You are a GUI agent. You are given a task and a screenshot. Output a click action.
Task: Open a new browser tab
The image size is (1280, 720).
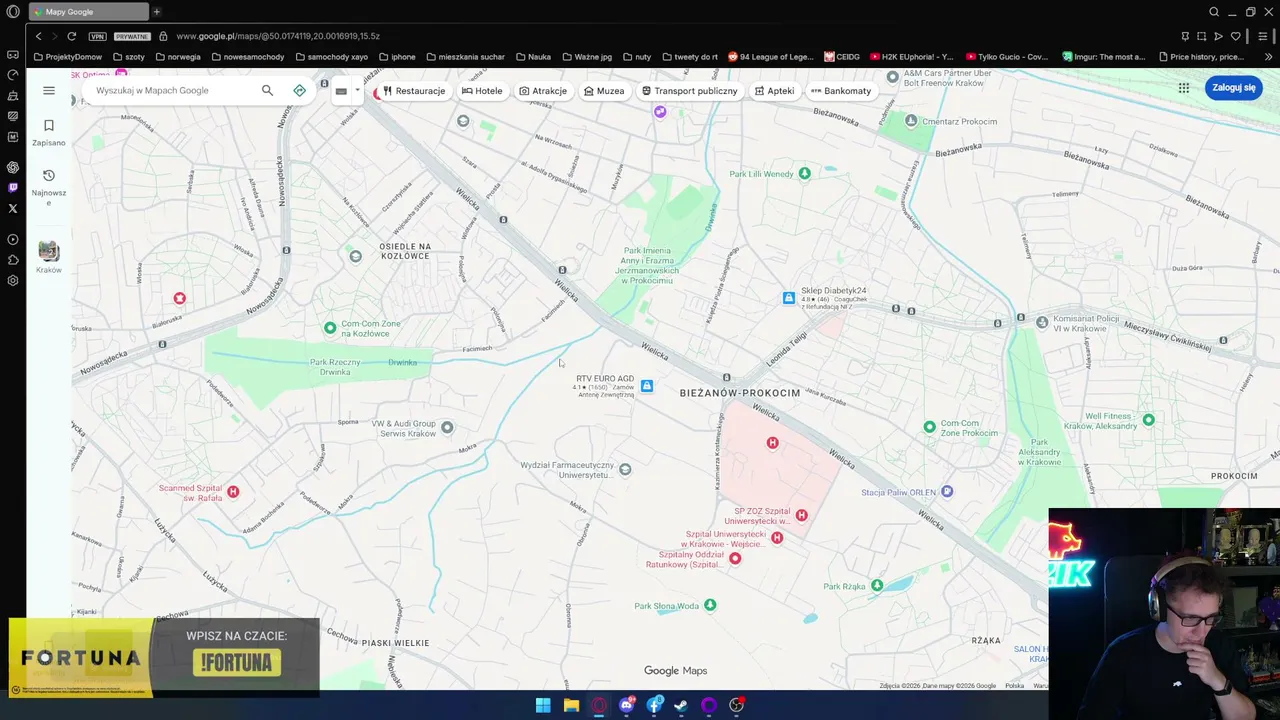tap(157, 12)
